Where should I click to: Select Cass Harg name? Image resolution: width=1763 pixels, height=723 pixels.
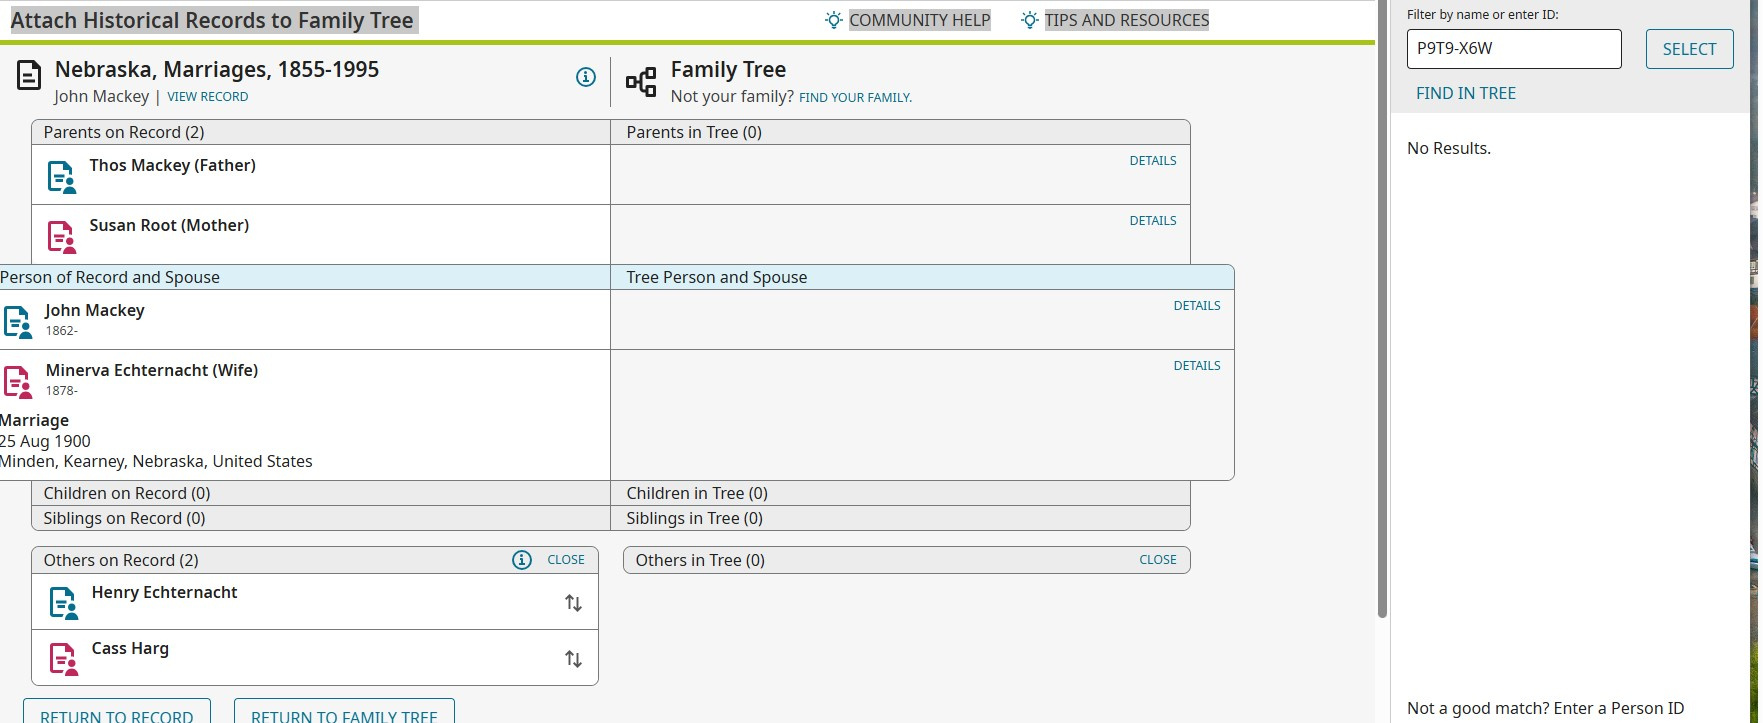pyautogui.click(x=130, y=648)
